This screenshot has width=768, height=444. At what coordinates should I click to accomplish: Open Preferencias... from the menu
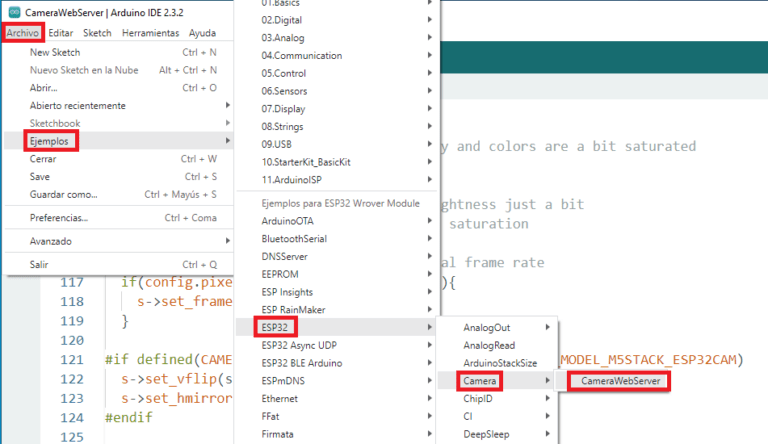pos(59,217)
